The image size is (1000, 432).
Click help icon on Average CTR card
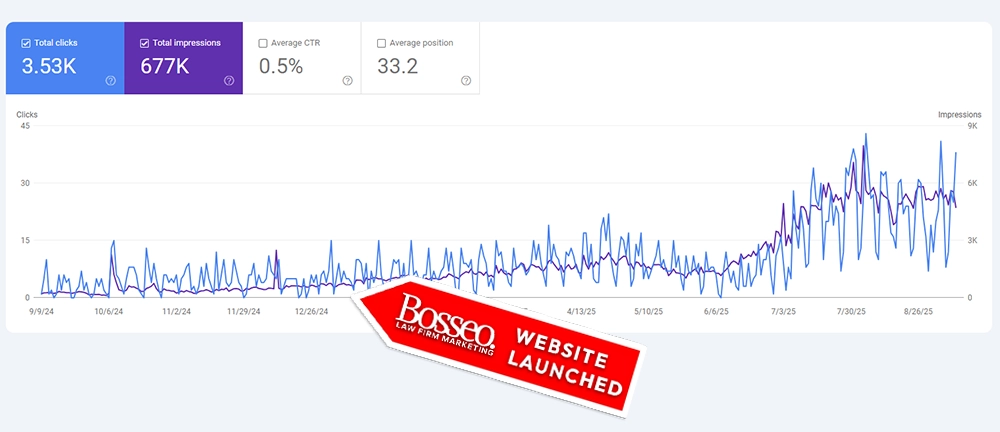click(x=347, y=81)
